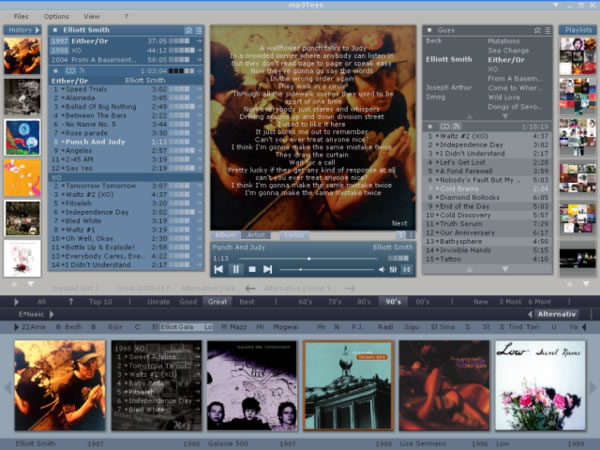
Task: Switch to the Lyrics tab
Action: click(294, 235)
